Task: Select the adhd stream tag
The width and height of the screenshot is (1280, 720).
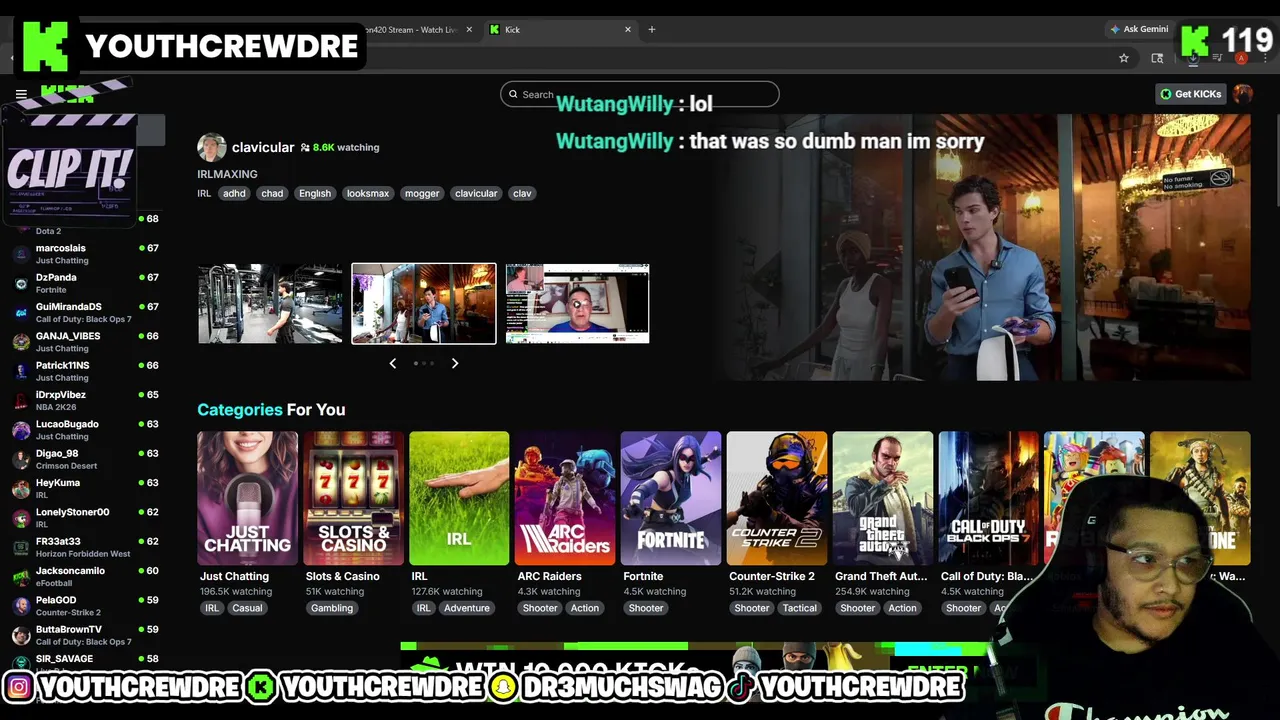Action: point(234,193)
